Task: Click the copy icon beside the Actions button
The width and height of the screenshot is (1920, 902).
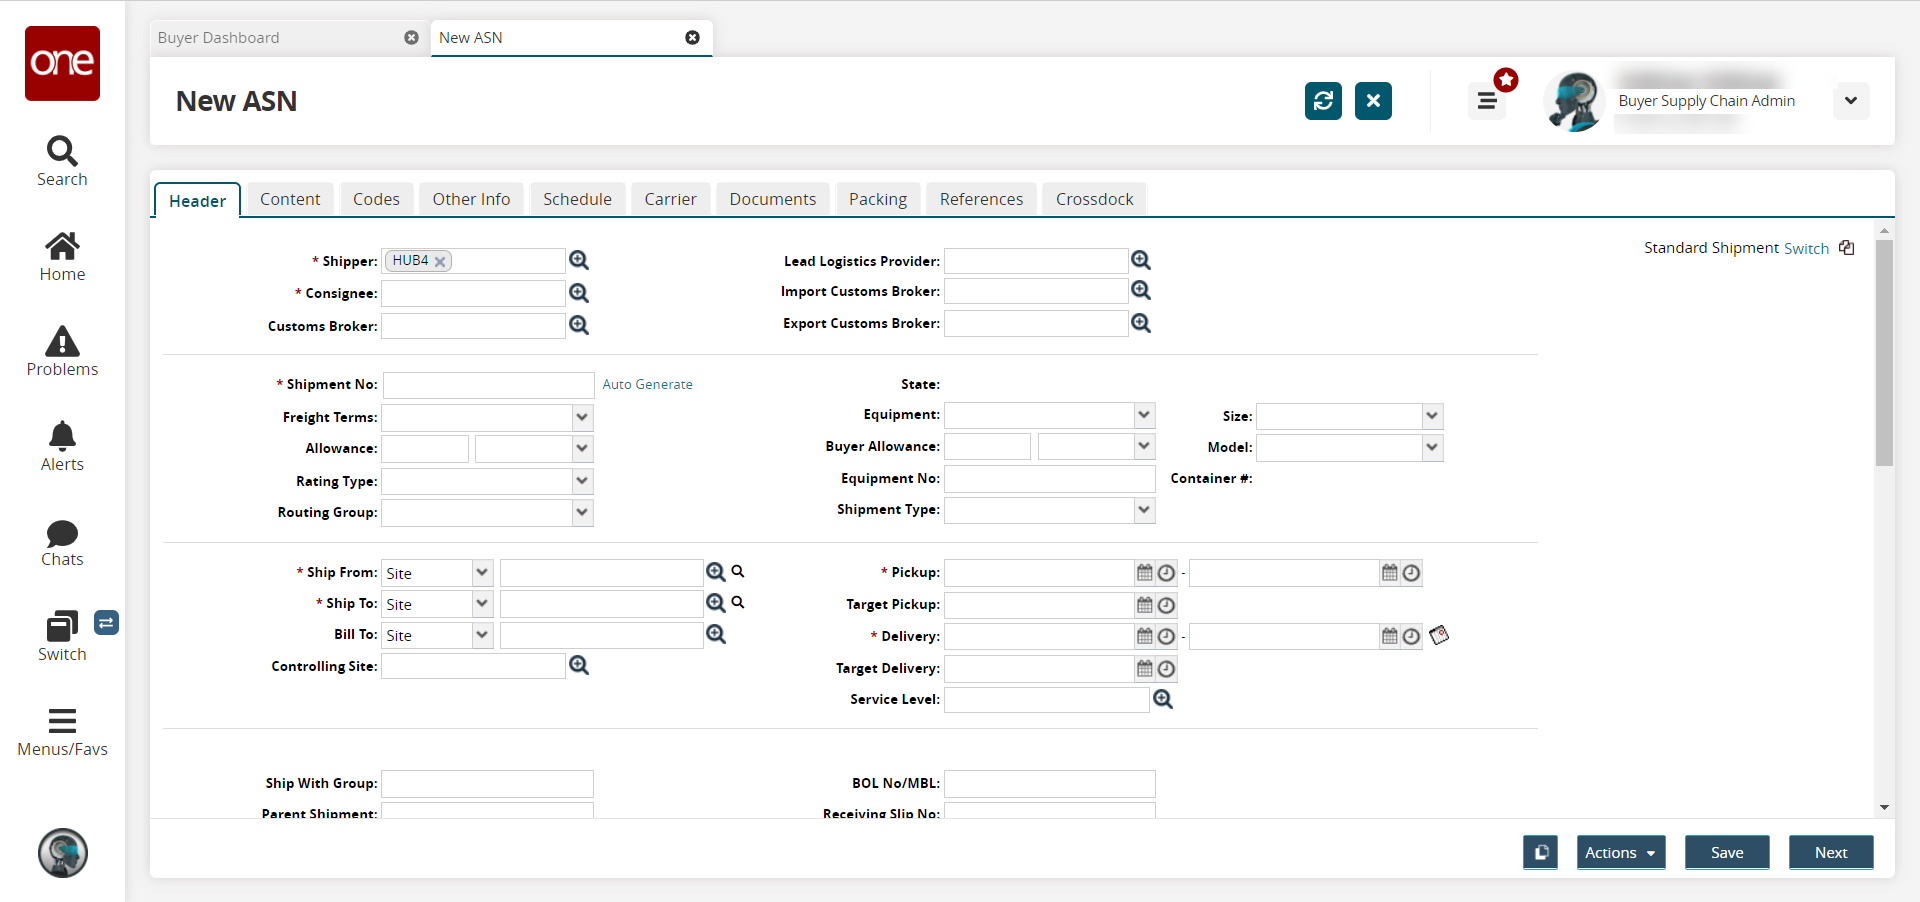Action: tap(1540, 853)
